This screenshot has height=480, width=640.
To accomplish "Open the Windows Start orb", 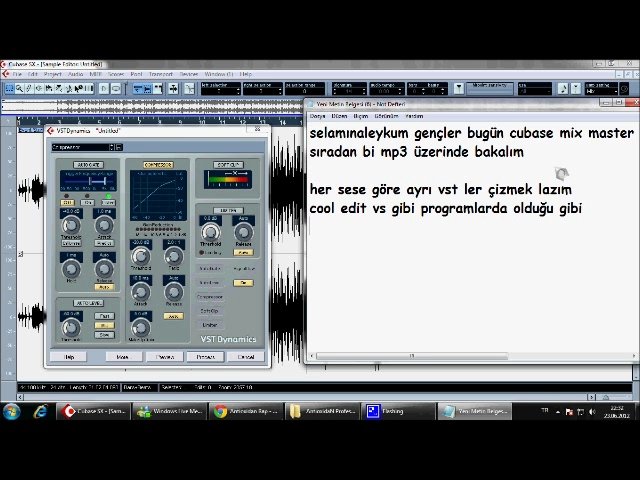I will [x=12, y=411].
